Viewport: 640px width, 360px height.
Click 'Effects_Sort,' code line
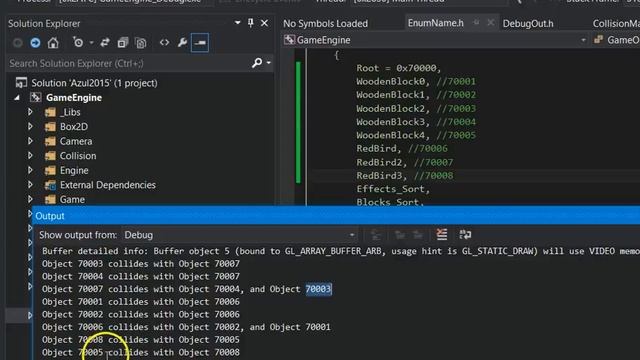coord(393,189)
